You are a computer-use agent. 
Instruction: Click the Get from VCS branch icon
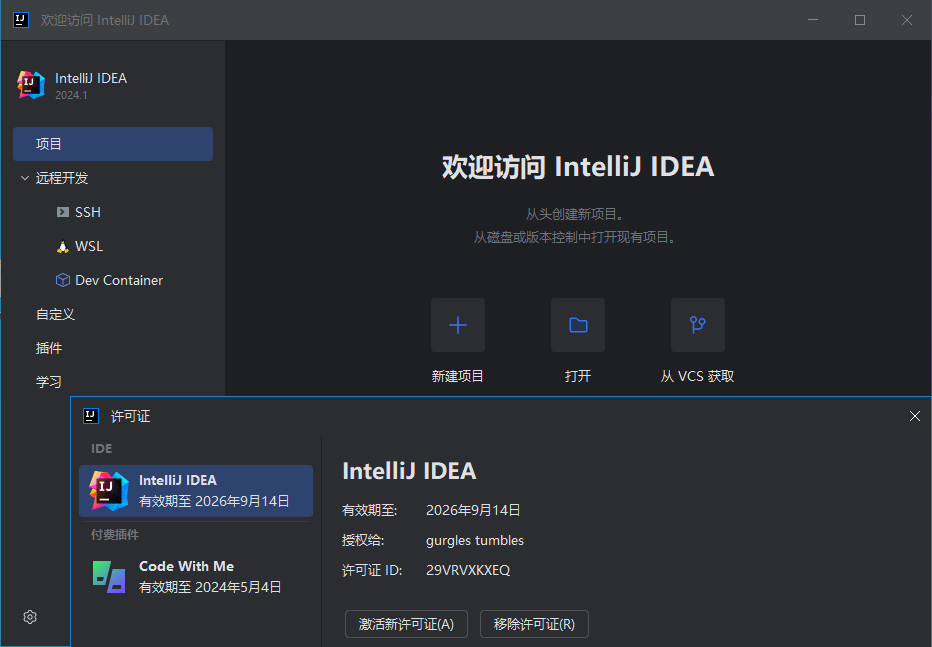tap(698, 325)
